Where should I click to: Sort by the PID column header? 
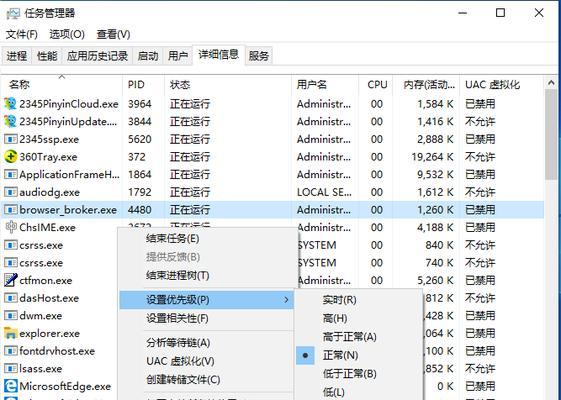point(143,85)
